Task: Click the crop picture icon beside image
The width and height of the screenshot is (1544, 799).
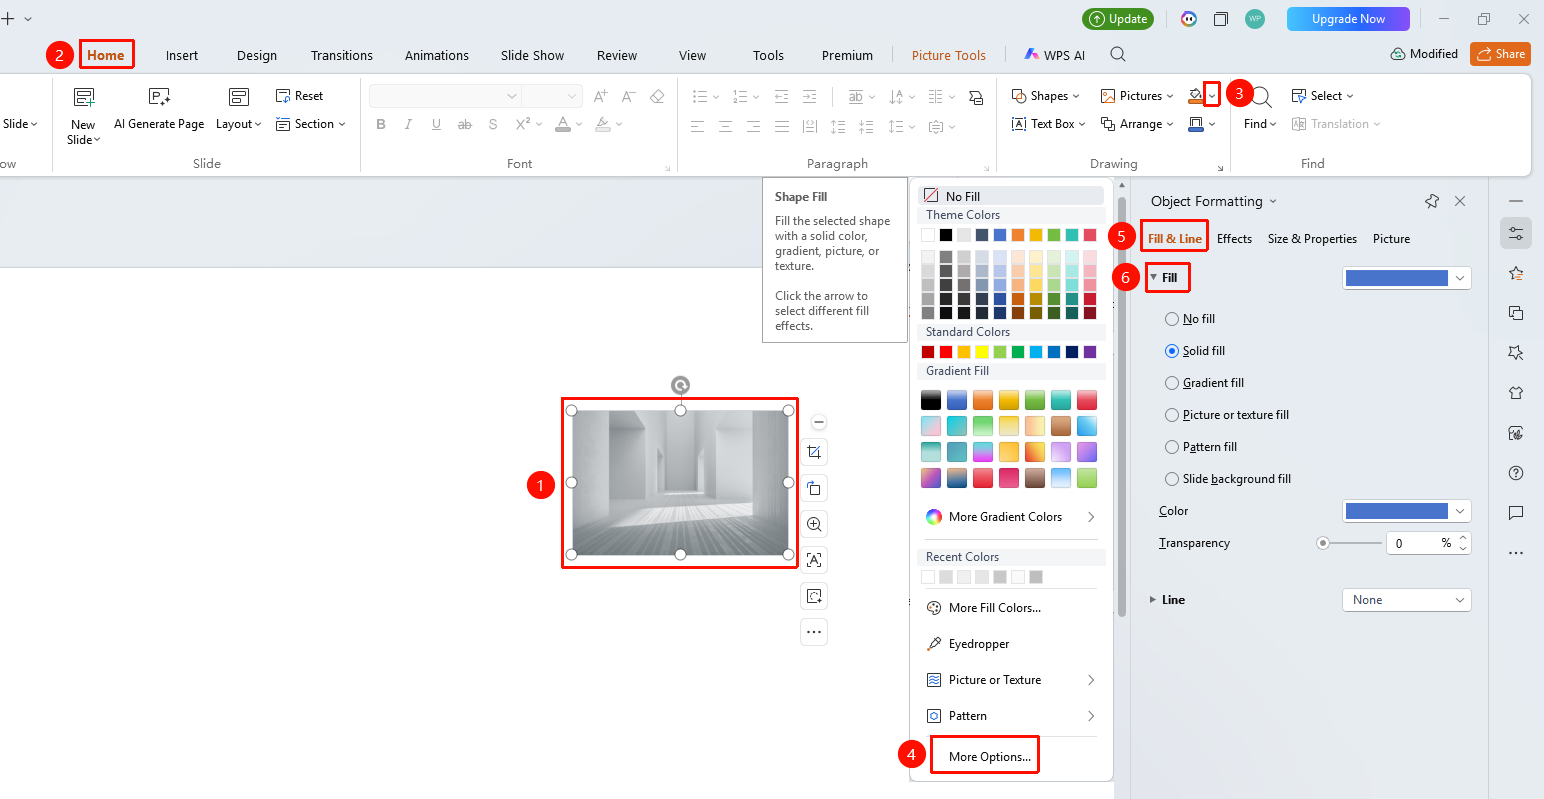Action: point(814,452)
